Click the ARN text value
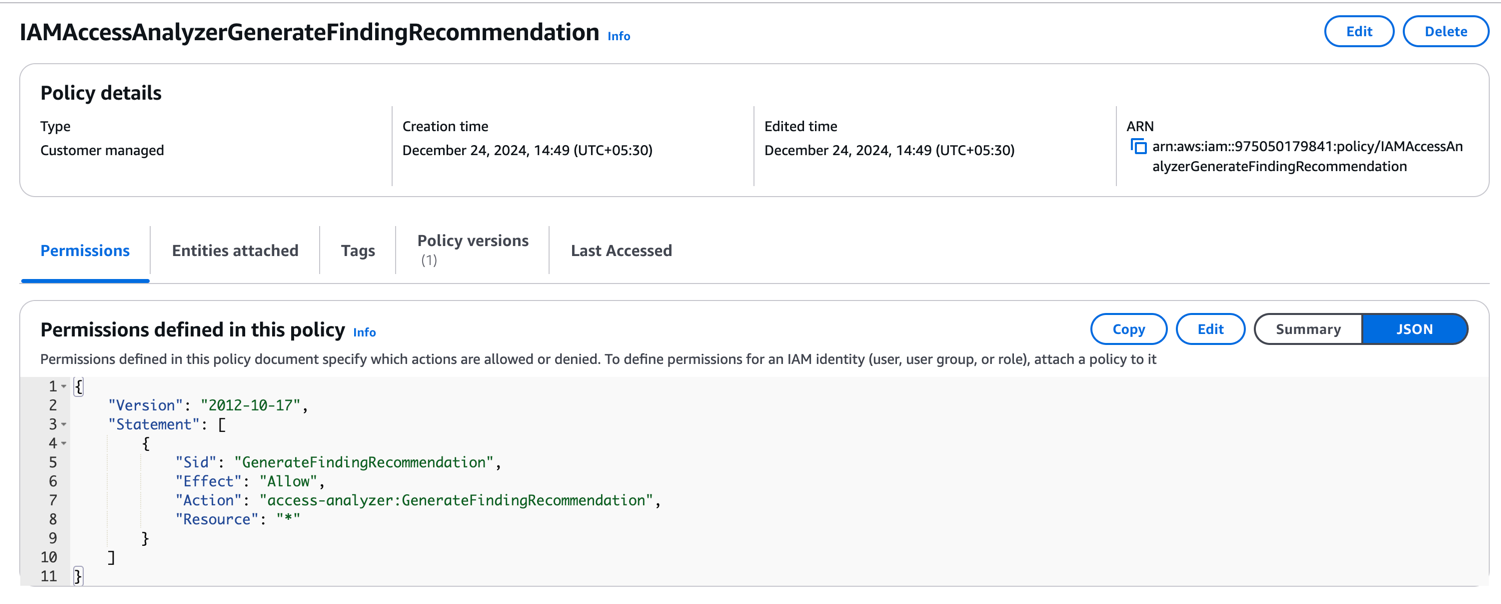Viewport: 1501px width, 604px height. pyautogui.click(x=1307, y=156)
